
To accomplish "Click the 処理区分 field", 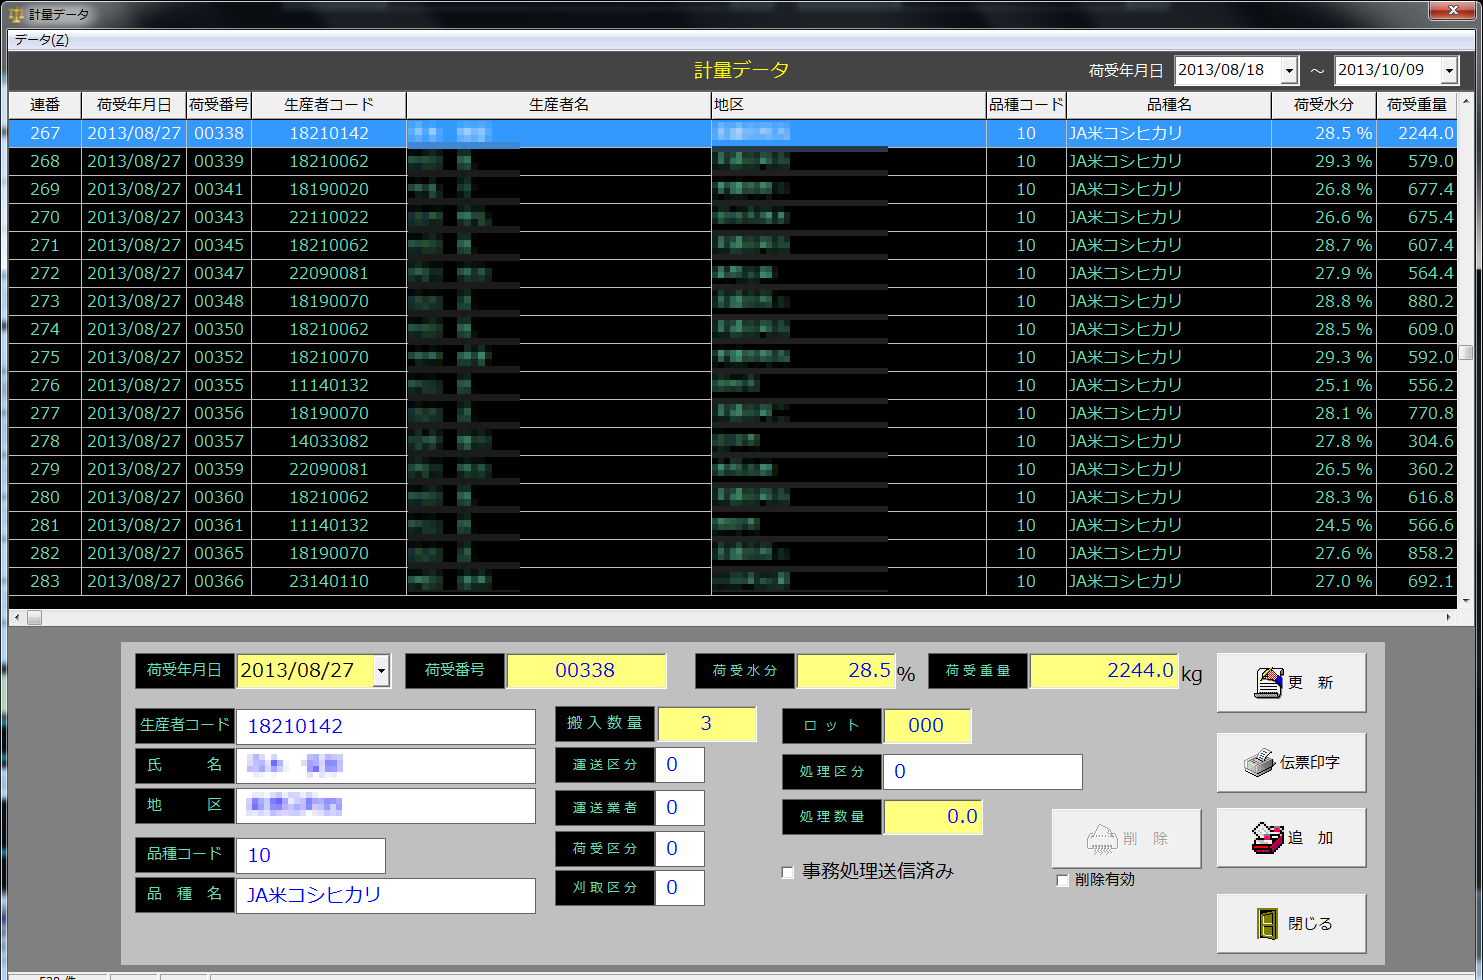I will pyautogui.click(x=982, y=772).
